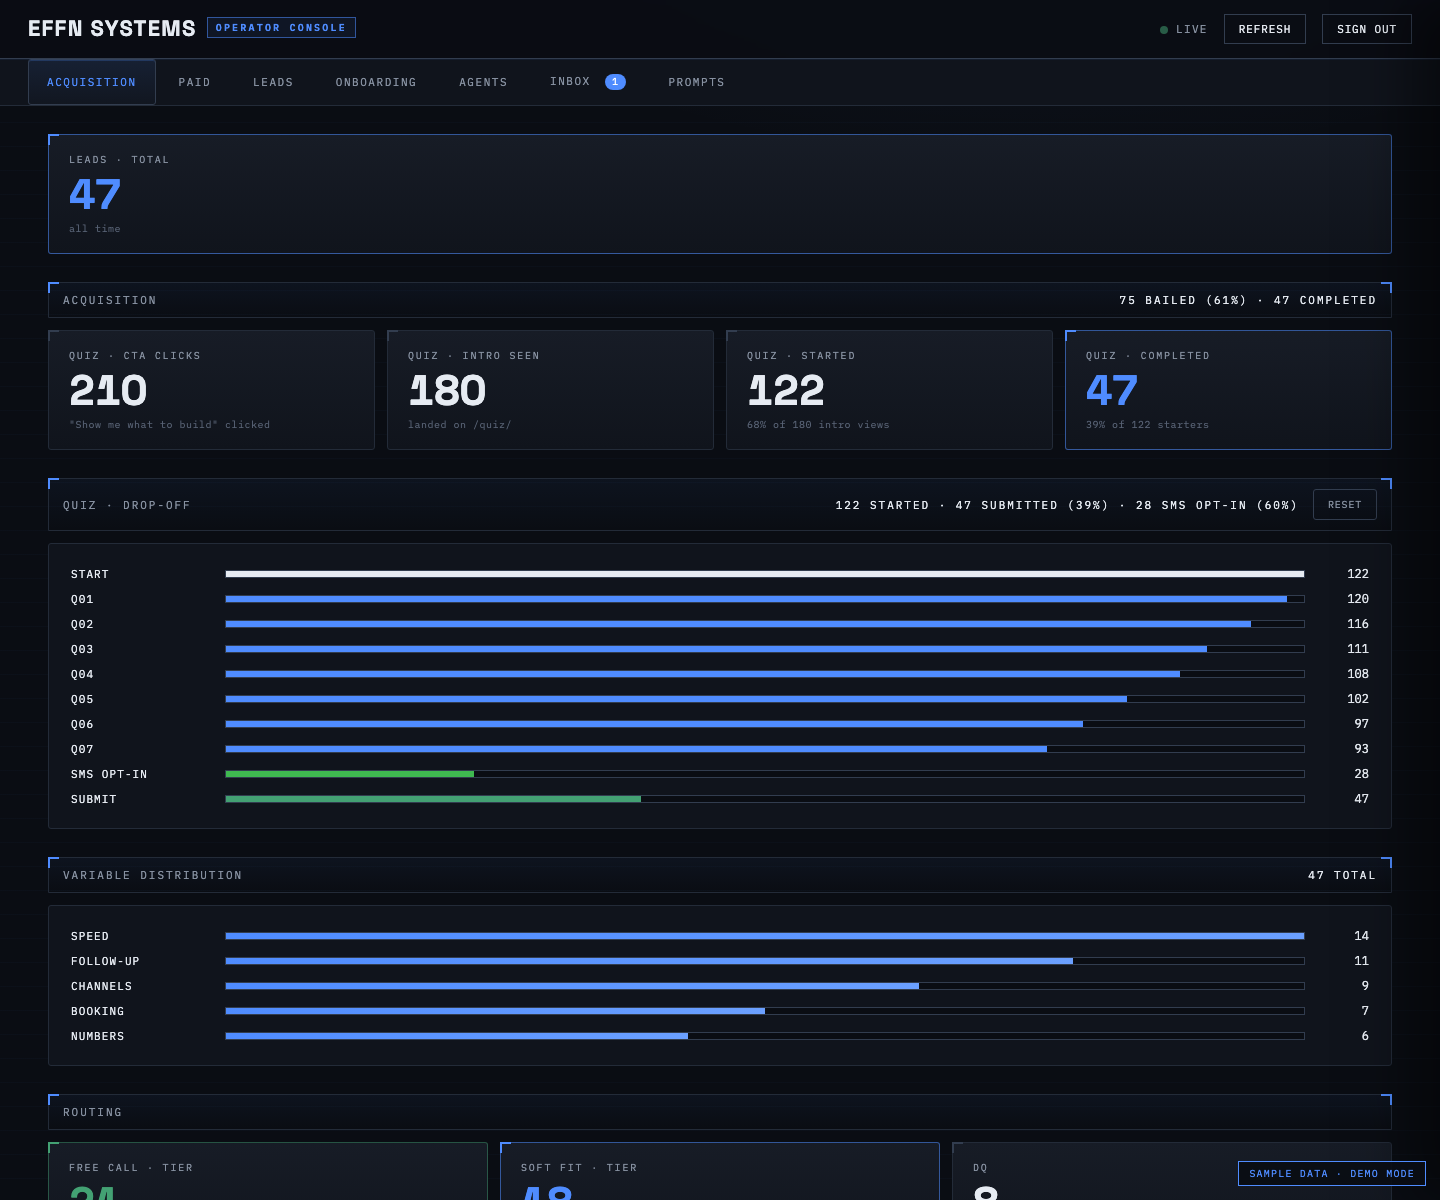Click the Q02 row value 116
The width and height of the screenshot is (1440, 1200).
click(x=1358, y=624)
